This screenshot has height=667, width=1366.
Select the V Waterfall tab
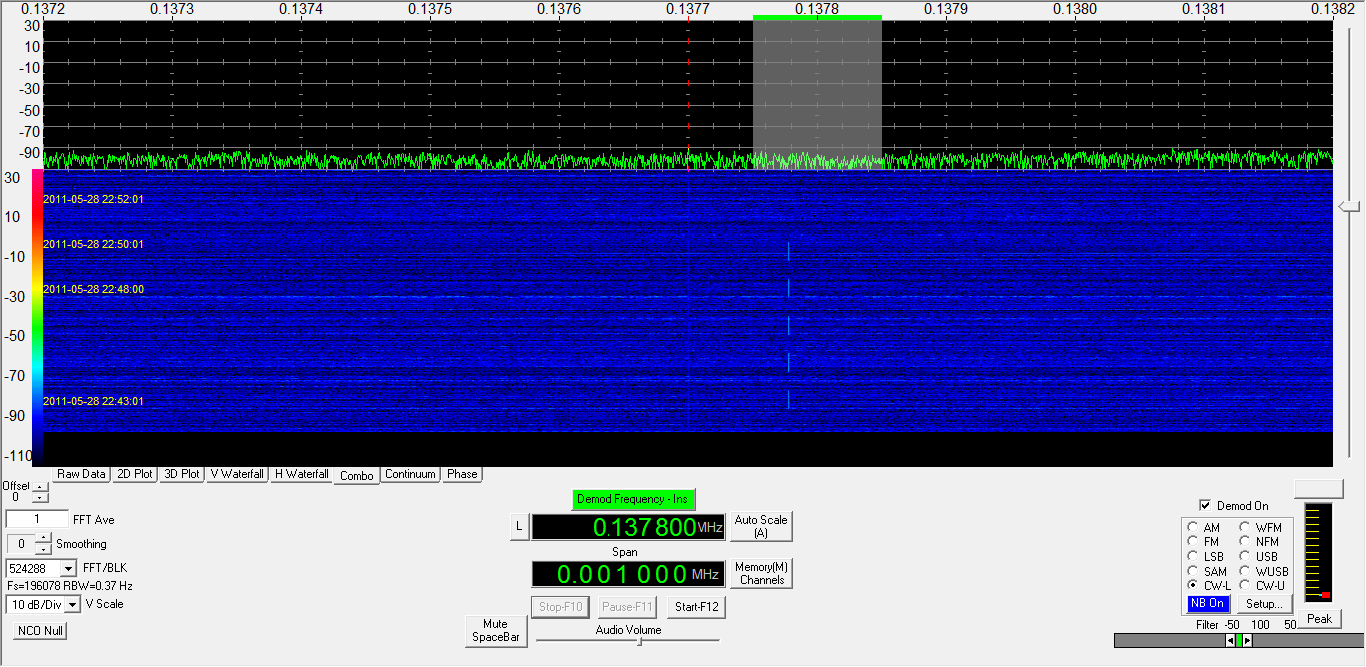point(237,474)
